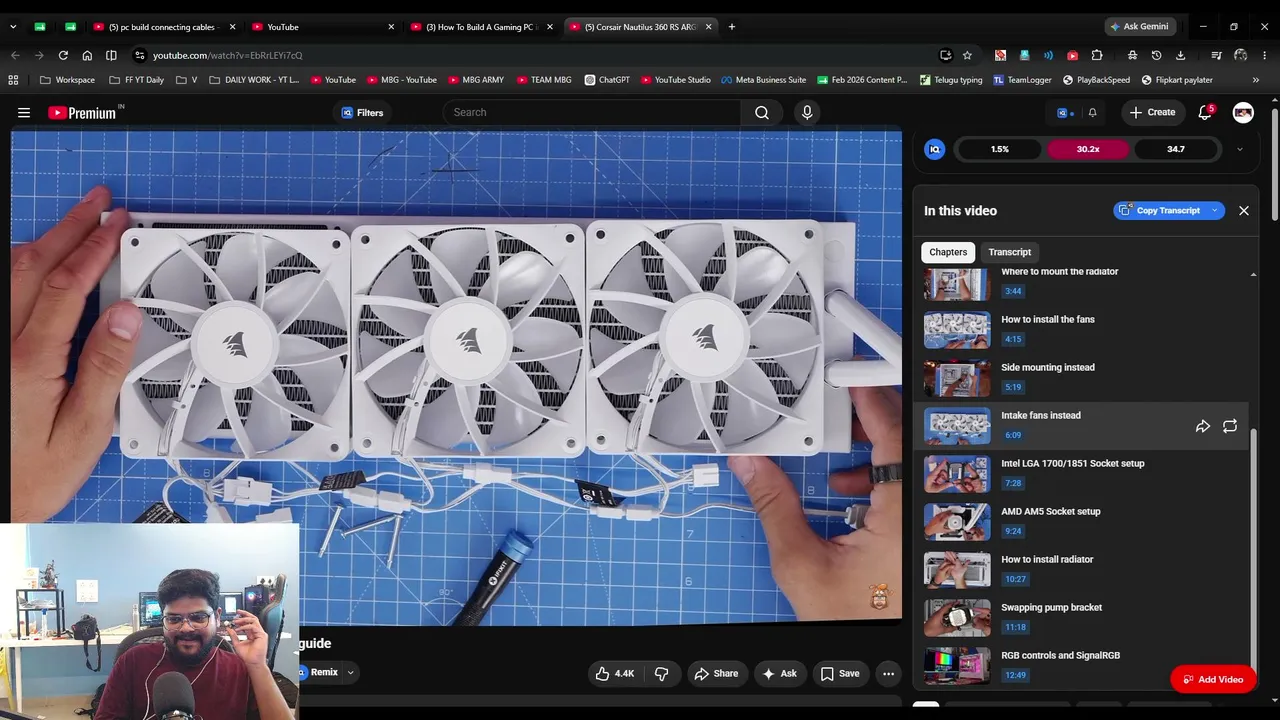Click the split view icon near address bar
The width and height of the screenshot is (1280, 720).
[111, 55]
